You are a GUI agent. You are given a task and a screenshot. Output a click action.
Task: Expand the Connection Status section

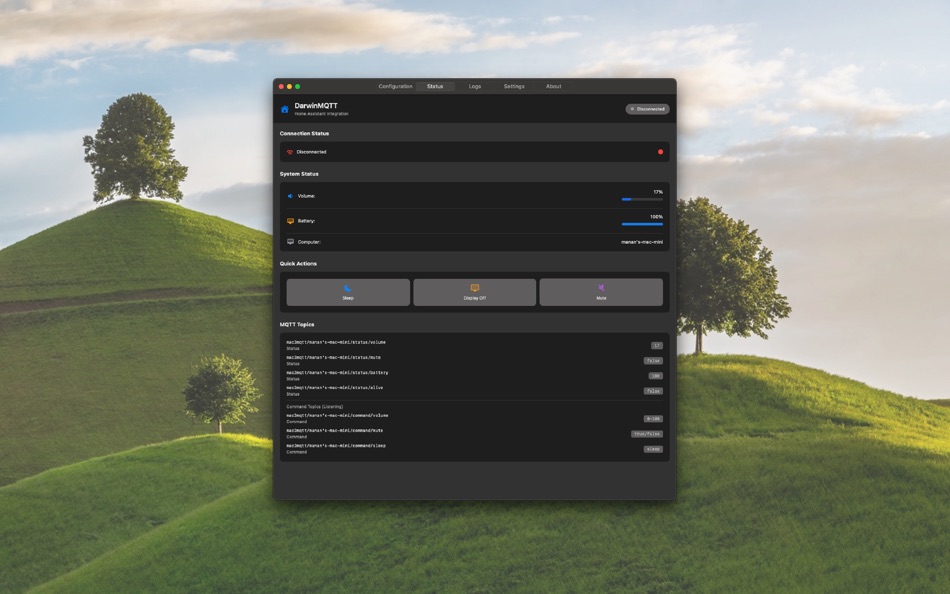click(x=303, y=133)
